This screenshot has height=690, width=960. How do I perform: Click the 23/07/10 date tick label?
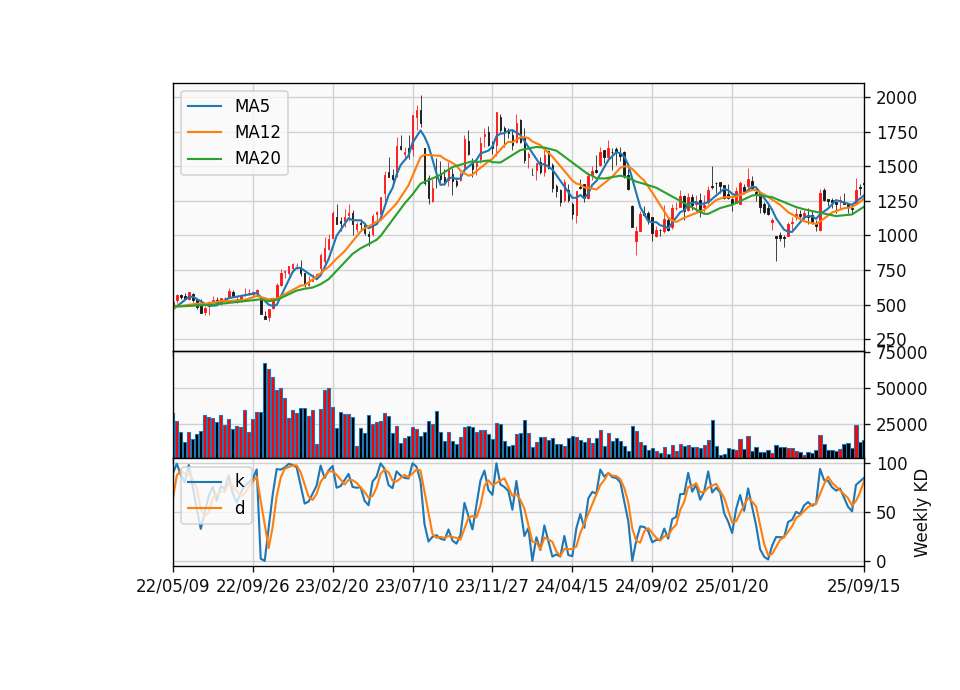click(x=412, y=586)
